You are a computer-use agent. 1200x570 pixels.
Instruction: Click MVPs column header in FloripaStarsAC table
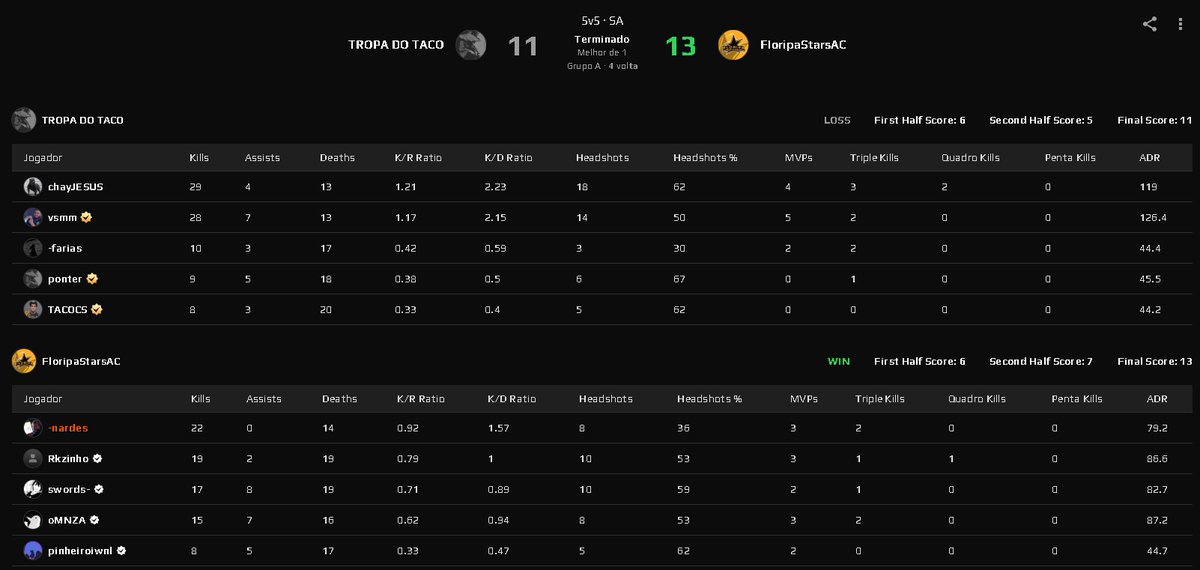[803, 399]
